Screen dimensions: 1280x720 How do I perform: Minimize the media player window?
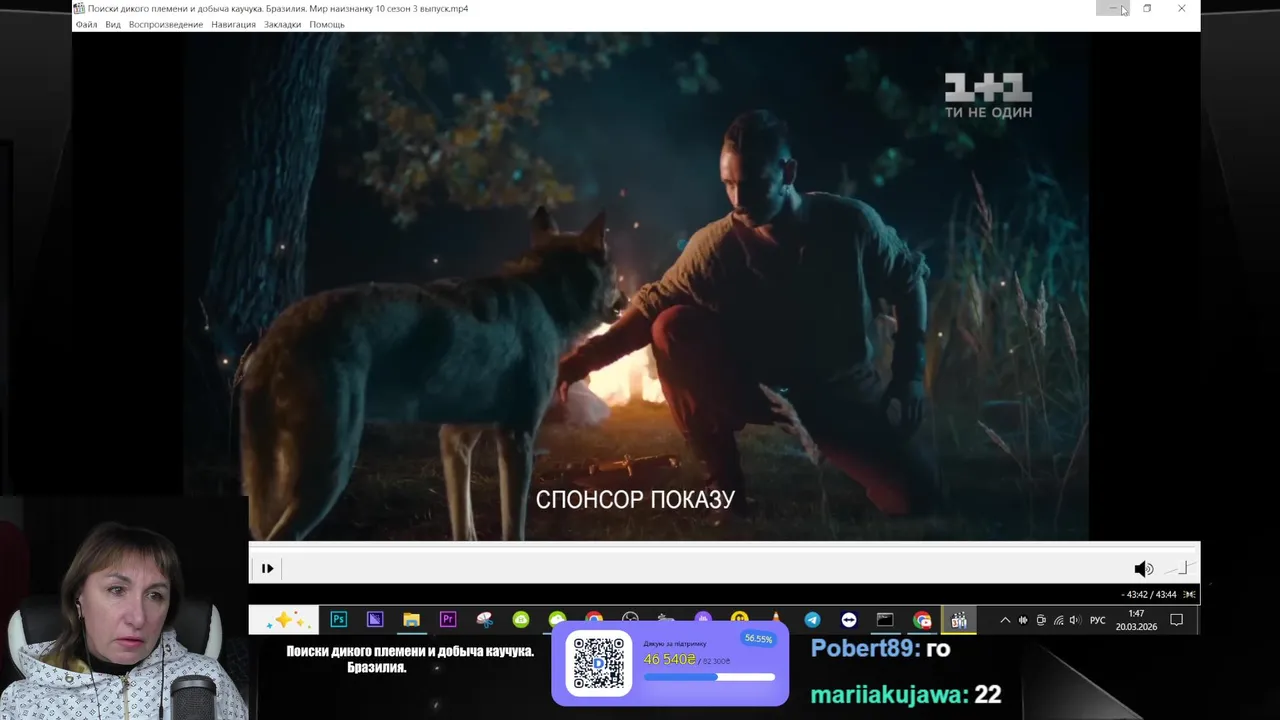tap(1113, 8)
